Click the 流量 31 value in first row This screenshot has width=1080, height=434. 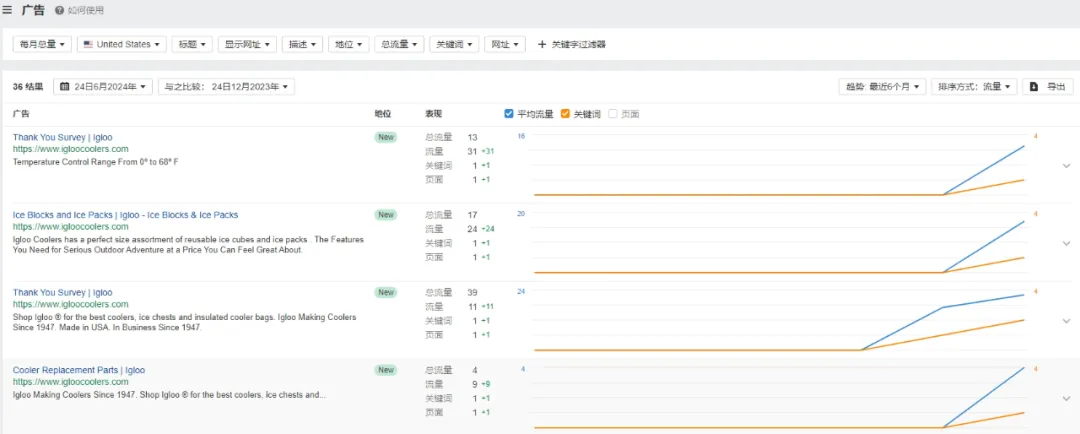[x=472, y=151]
